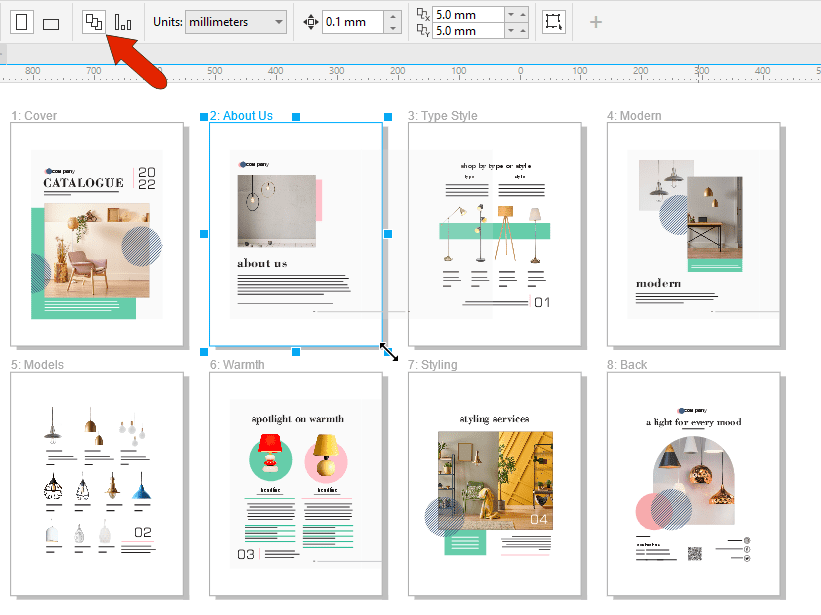Click the plus to add a new page

[x=595, y=21]
